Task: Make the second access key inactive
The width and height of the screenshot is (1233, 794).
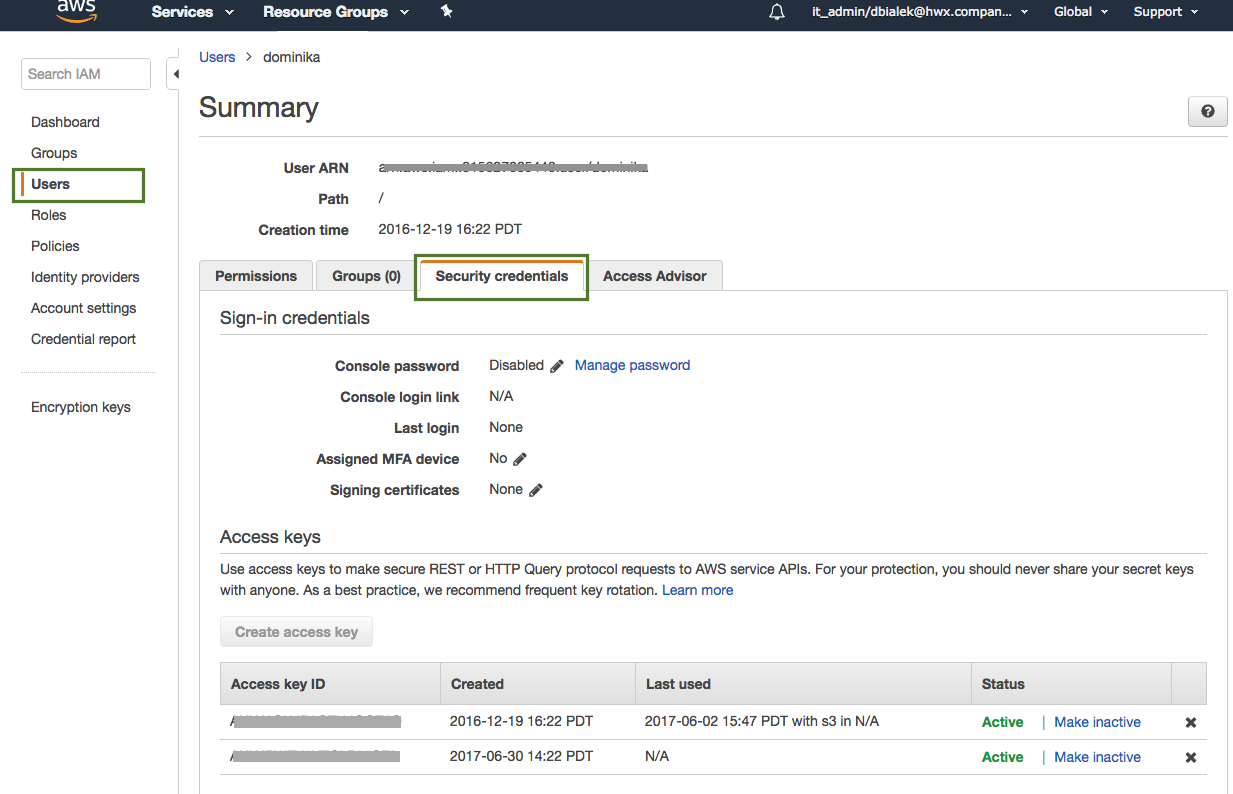Action: 1097,757
